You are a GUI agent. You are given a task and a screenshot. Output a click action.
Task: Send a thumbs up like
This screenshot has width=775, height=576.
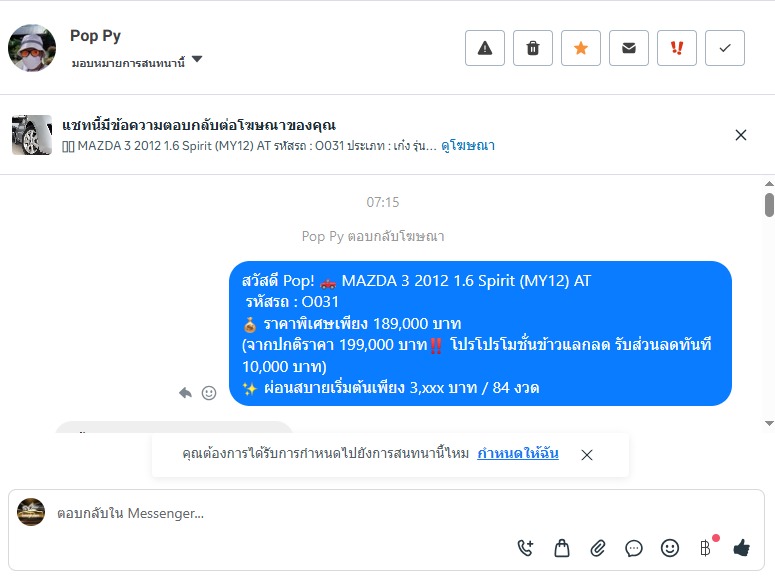tap(741, 548)
